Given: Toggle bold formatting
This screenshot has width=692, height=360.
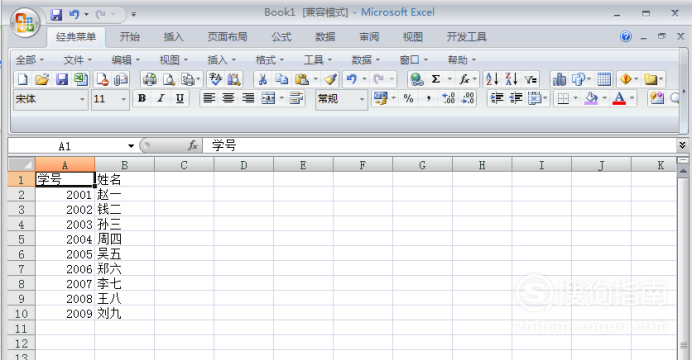Looking at the screenshot, I should point(142,98).
